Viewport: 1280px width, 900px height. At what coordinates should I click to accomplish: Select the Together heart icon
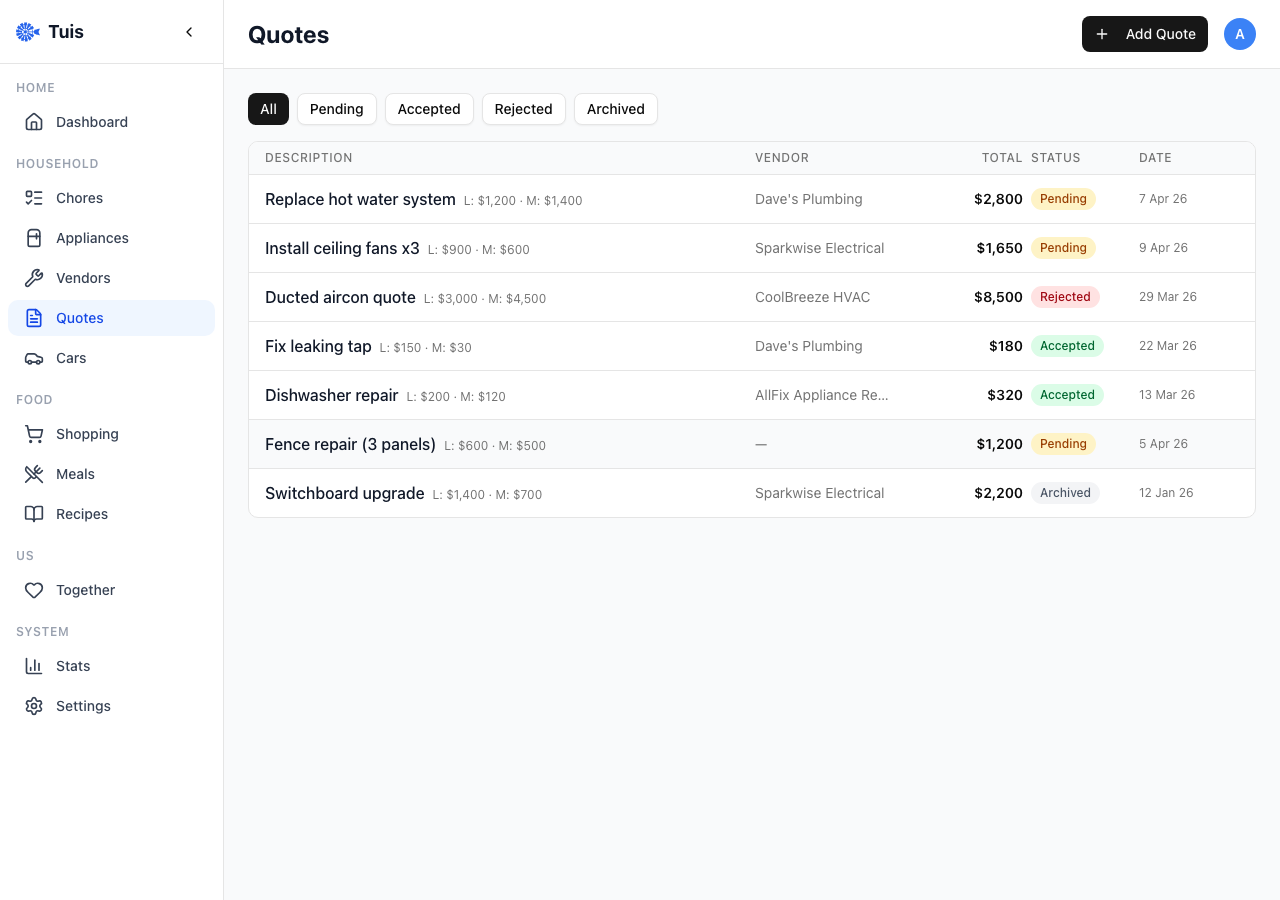point(34,589)
